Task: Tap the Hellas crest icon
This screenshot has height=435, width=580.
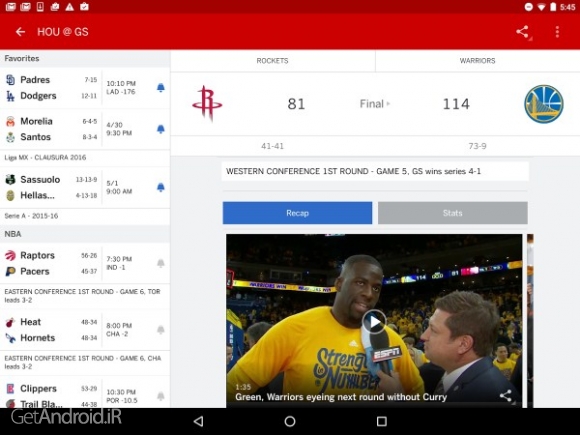Action: (x=10, y=196)
